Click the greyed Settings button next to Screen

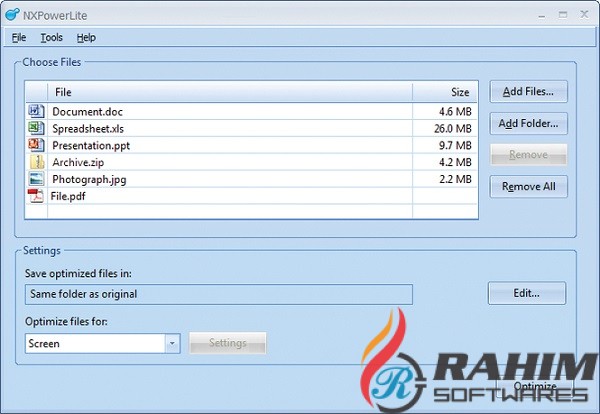228,343
